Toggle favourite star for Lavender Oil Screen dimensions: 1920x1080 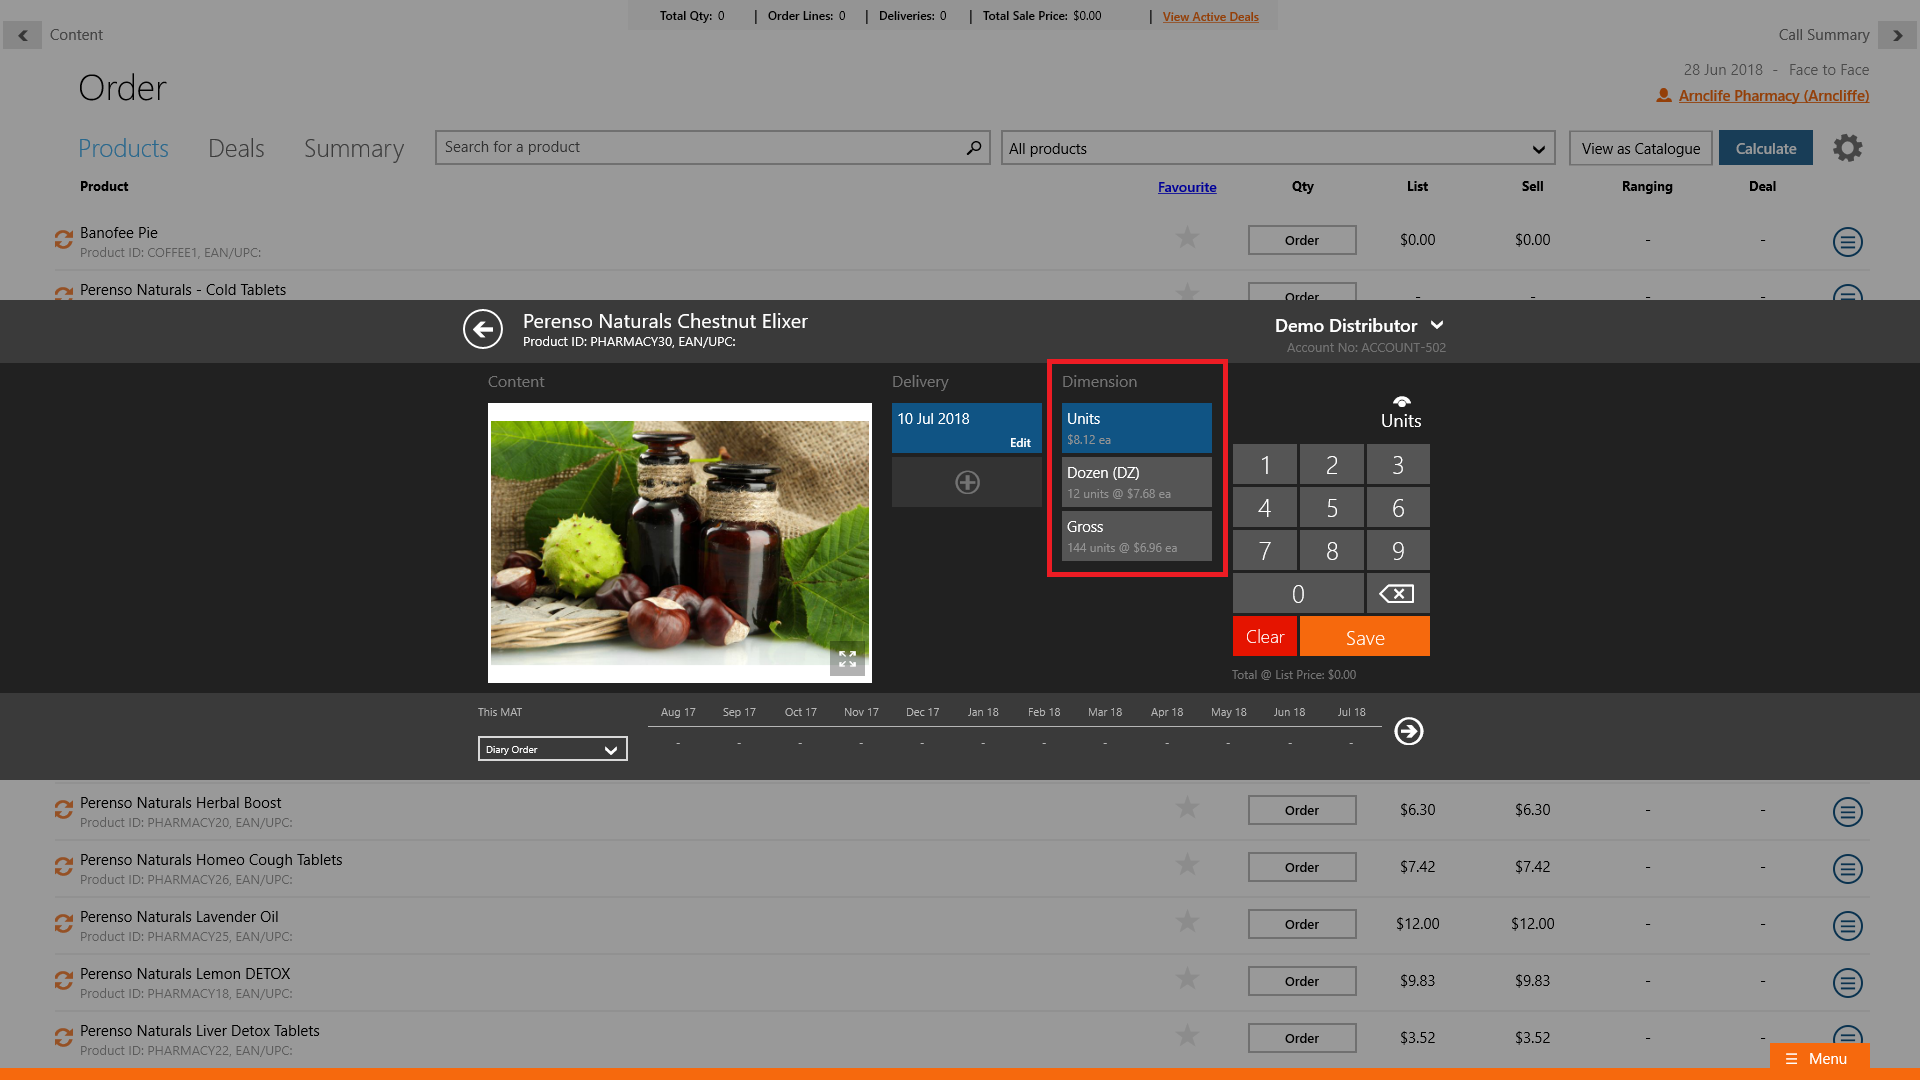pos(1187,922)
